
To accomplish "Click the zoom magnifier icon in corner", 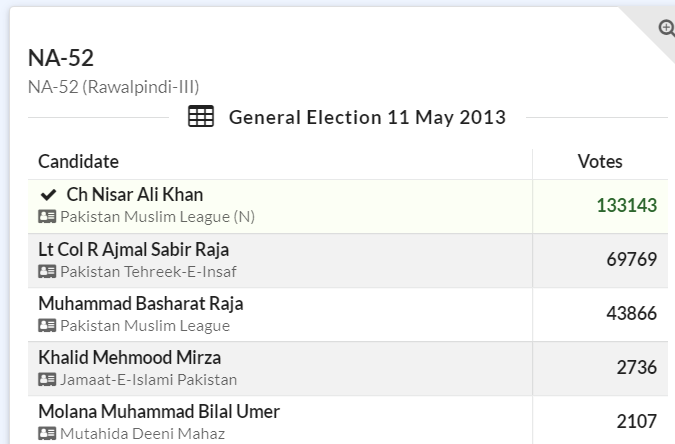I will [x=666, y=28].
